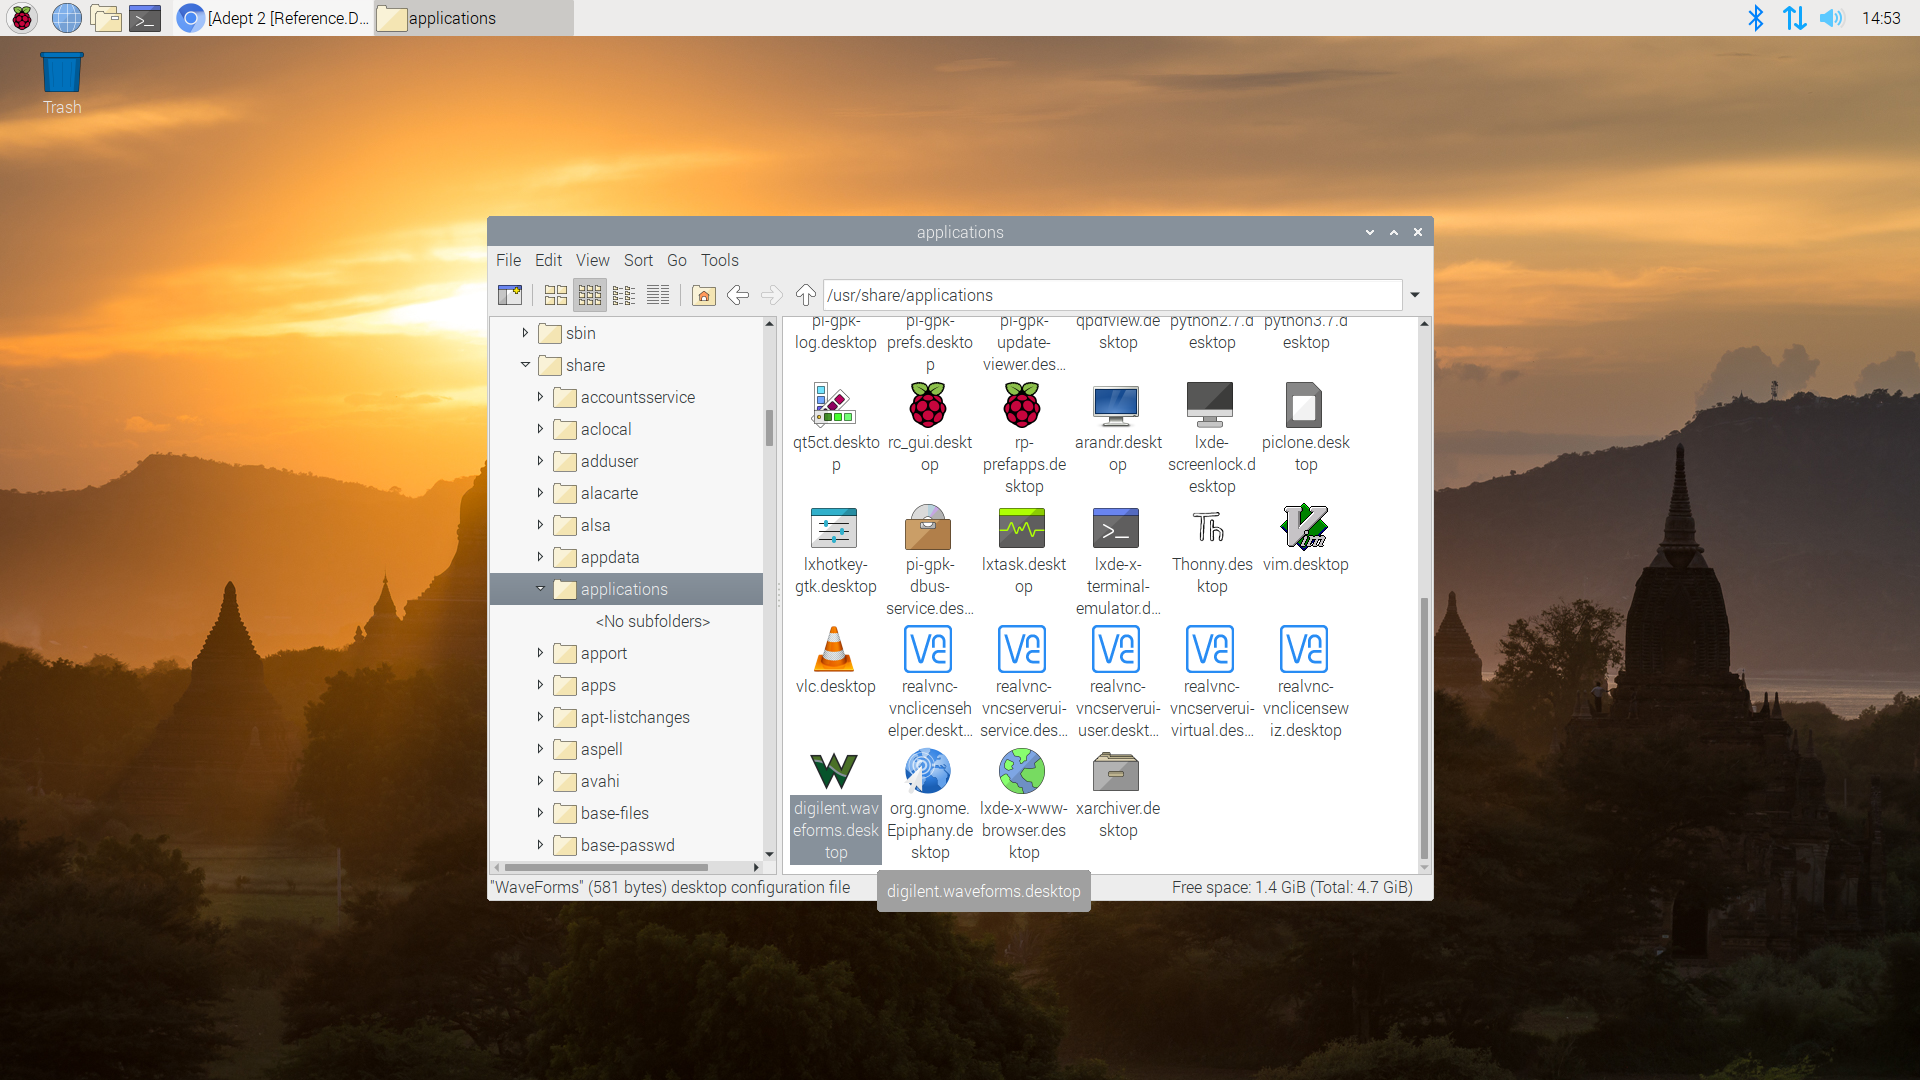Screen dimensions: 1920x1080
Task: Open the Tools menu
Action: pos(720,260)
